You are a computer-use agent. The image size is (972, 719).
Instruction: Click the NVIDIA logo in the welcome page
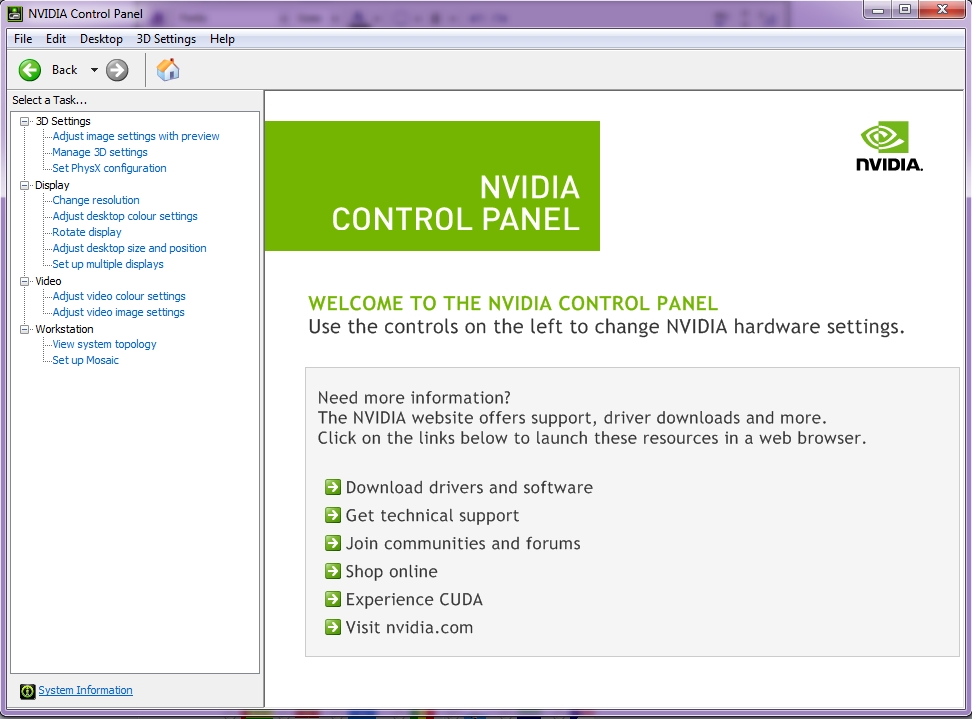pyautogui.click(x=889, y=146)
